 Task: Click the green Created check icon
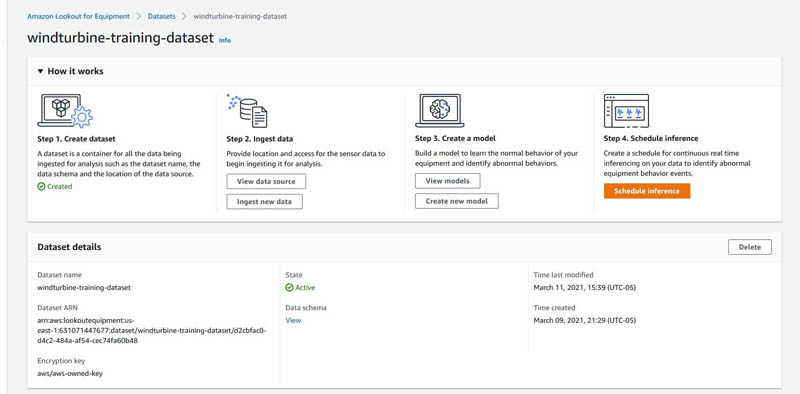click(41, 187)
